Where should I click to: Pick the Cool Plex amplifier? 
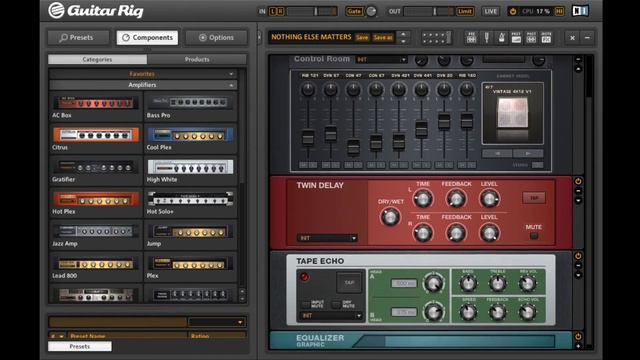click(x=190, y=135)
